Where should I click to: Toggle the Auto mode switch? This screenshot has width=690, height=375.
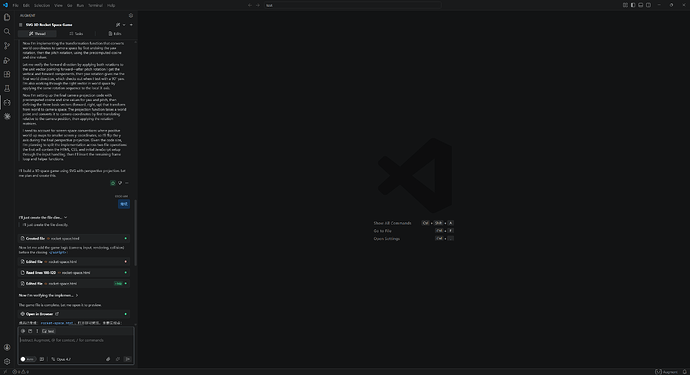click(27, 359)
